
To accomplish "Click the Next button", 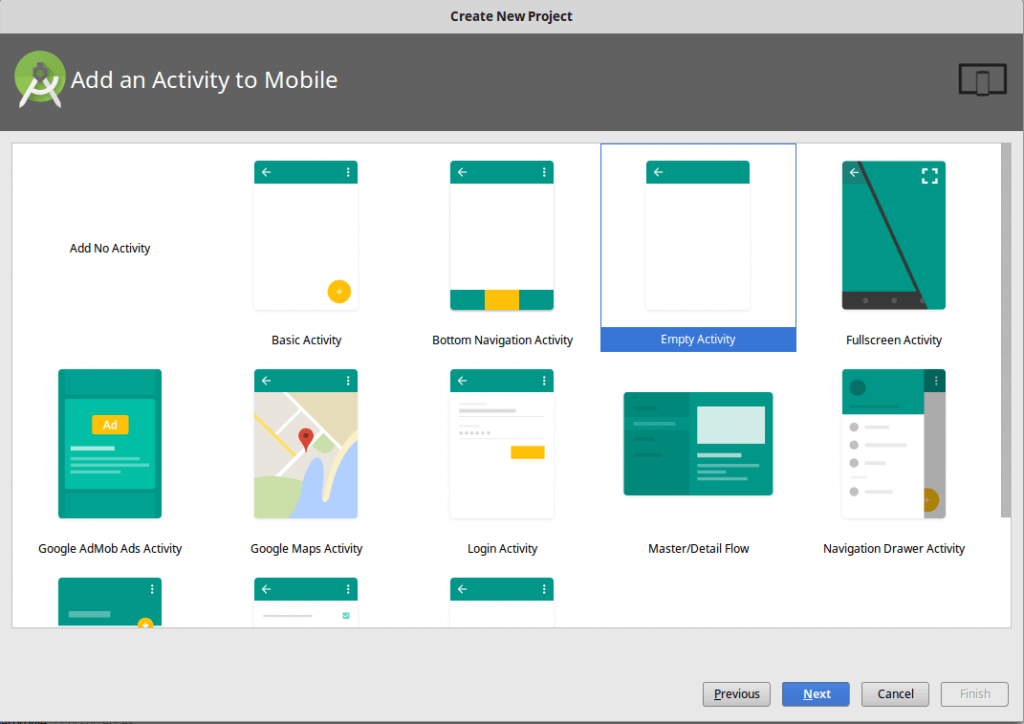I will pyautogui.click(x=815, y=694).
